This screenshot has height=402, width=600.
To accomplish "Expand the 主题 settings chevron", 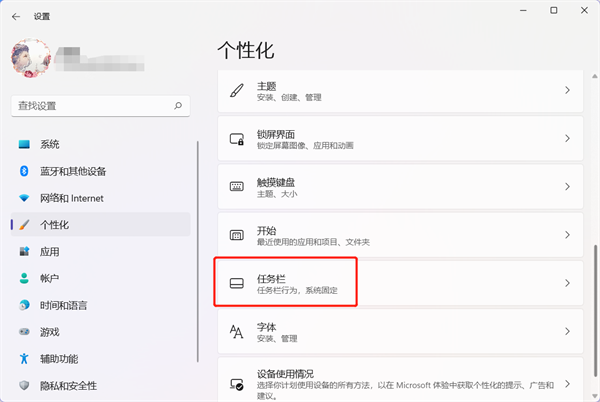I will (567, 91).
